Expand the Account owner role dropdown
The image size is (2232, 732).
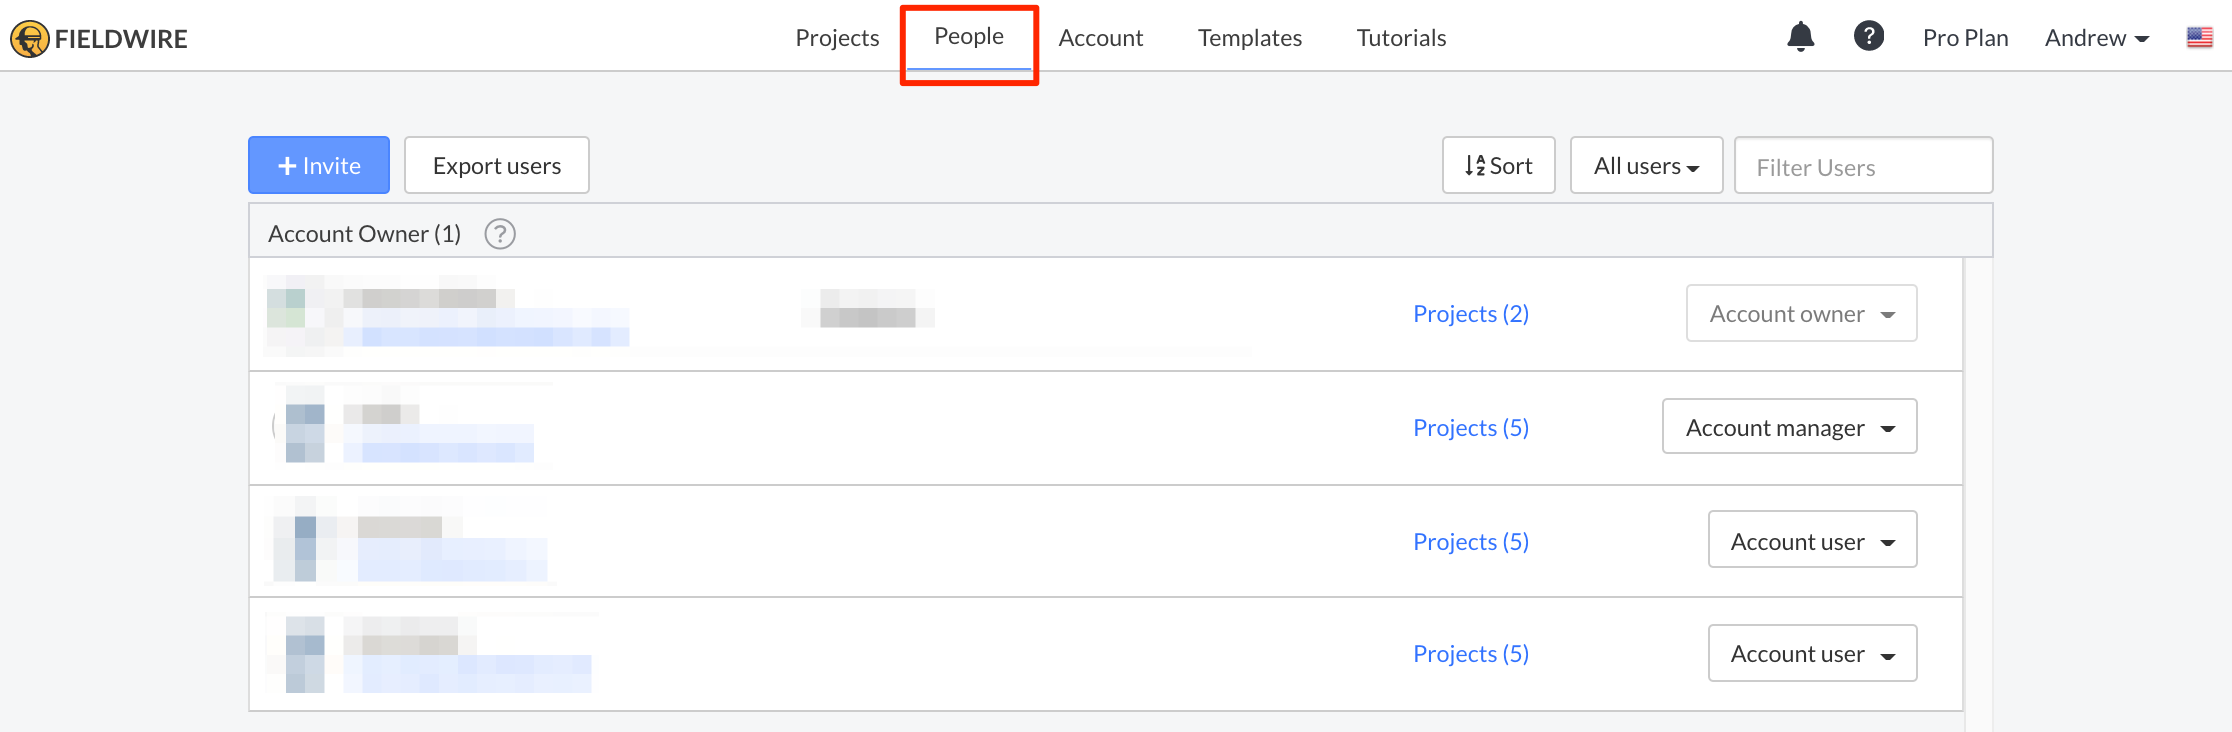[x=1801, y=313]
